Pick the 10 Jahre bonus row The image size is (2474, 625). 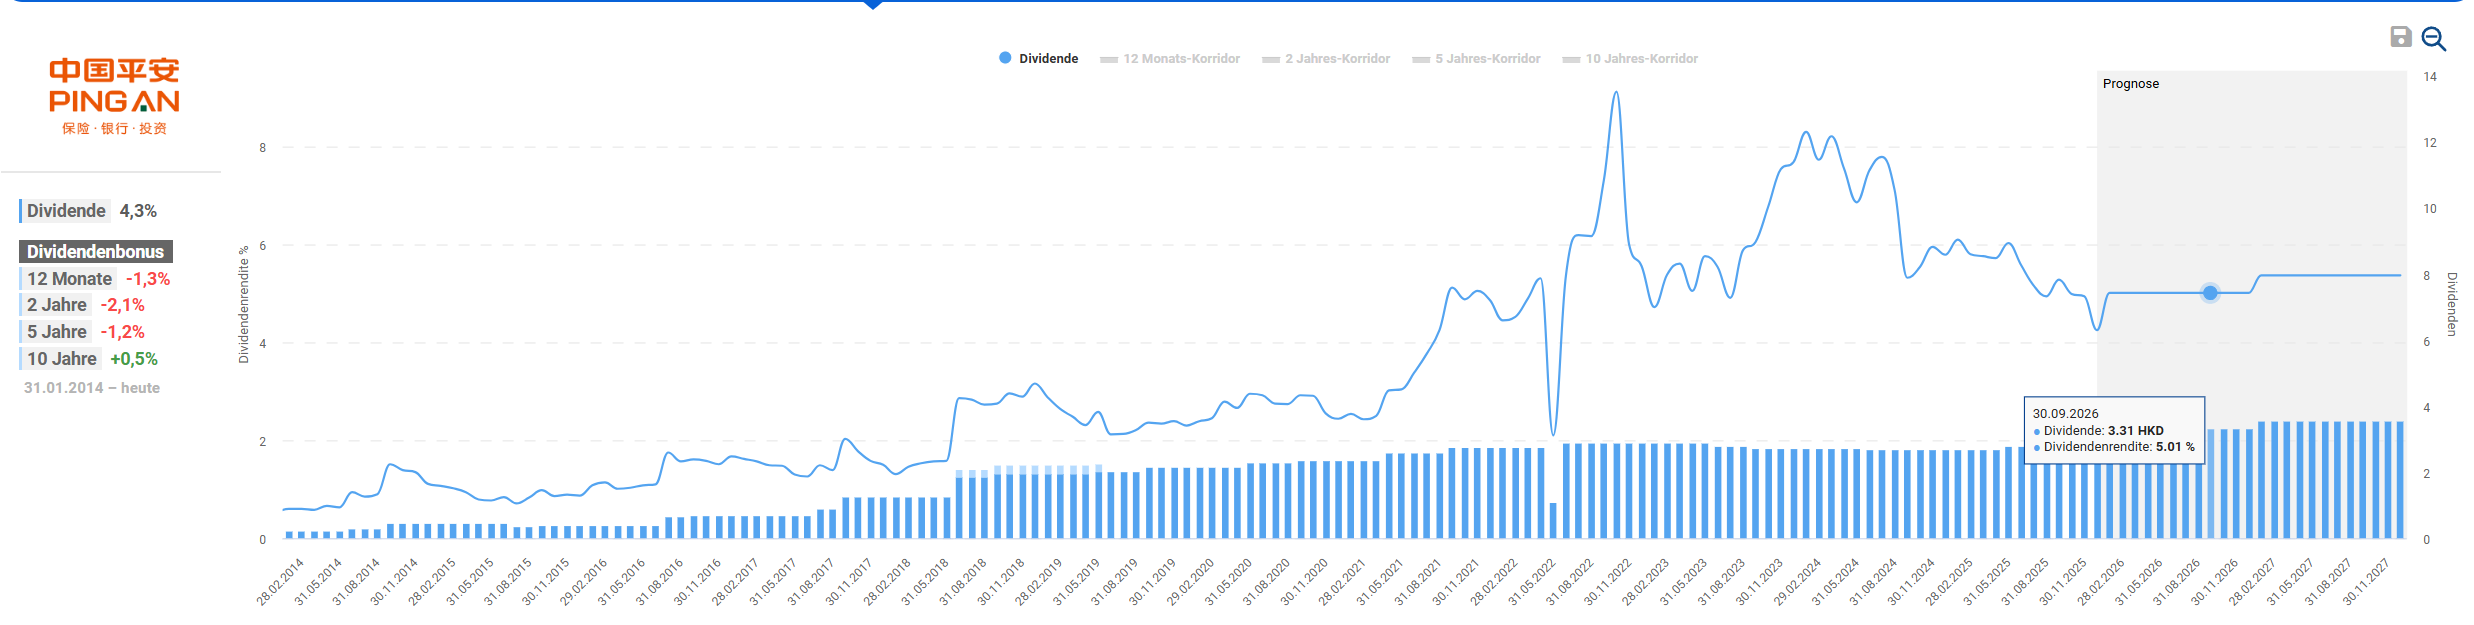[x=91, y=359]
